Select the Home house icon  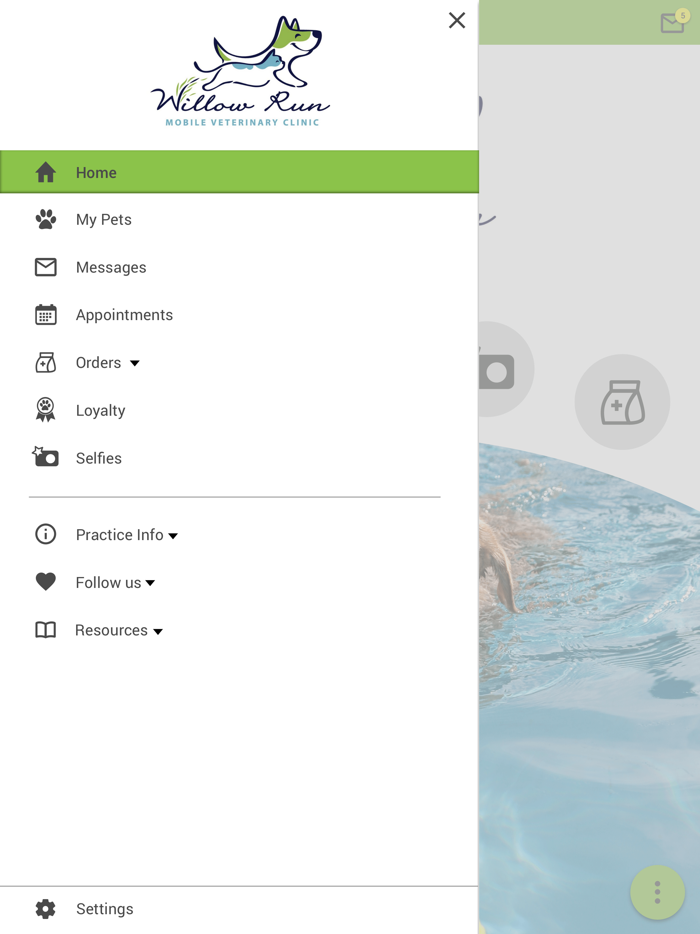pos(46,172)
